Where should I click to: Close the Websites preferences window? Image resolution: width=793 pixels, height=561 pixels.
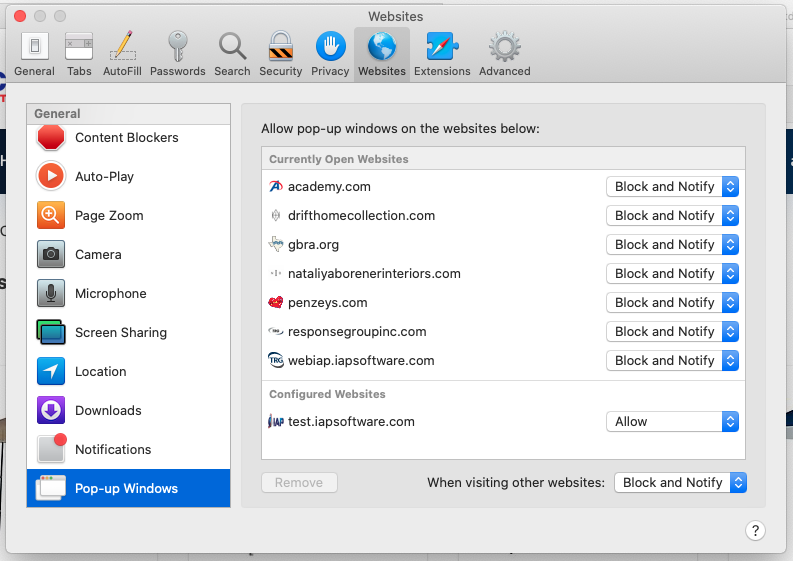(x=20, y=16)
